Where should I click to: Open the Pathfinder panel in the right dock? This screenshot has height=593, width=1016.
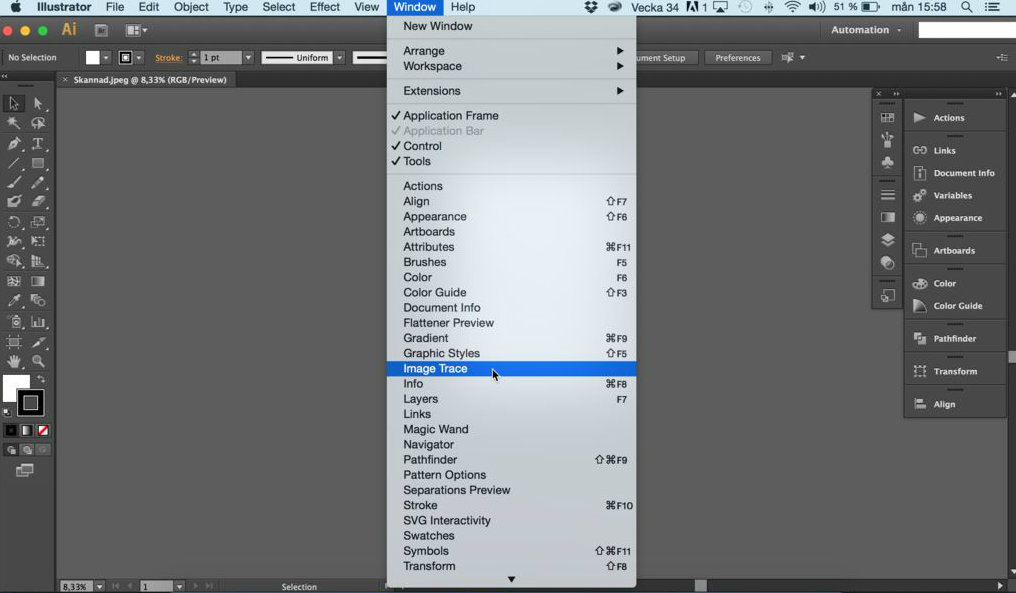[955, 338]
